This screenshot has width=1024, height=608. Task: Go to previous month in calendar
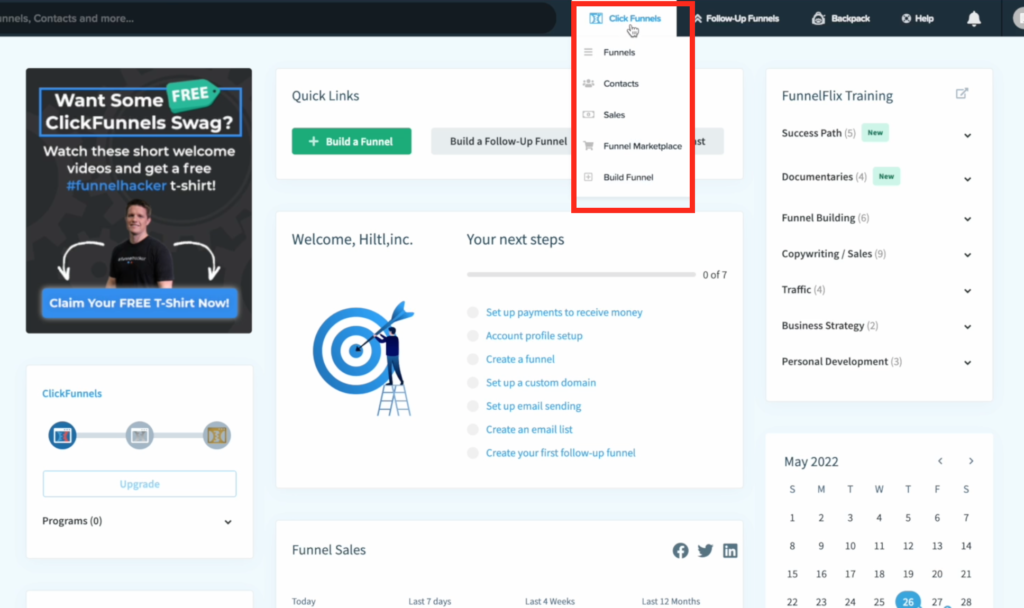(940, 461)
